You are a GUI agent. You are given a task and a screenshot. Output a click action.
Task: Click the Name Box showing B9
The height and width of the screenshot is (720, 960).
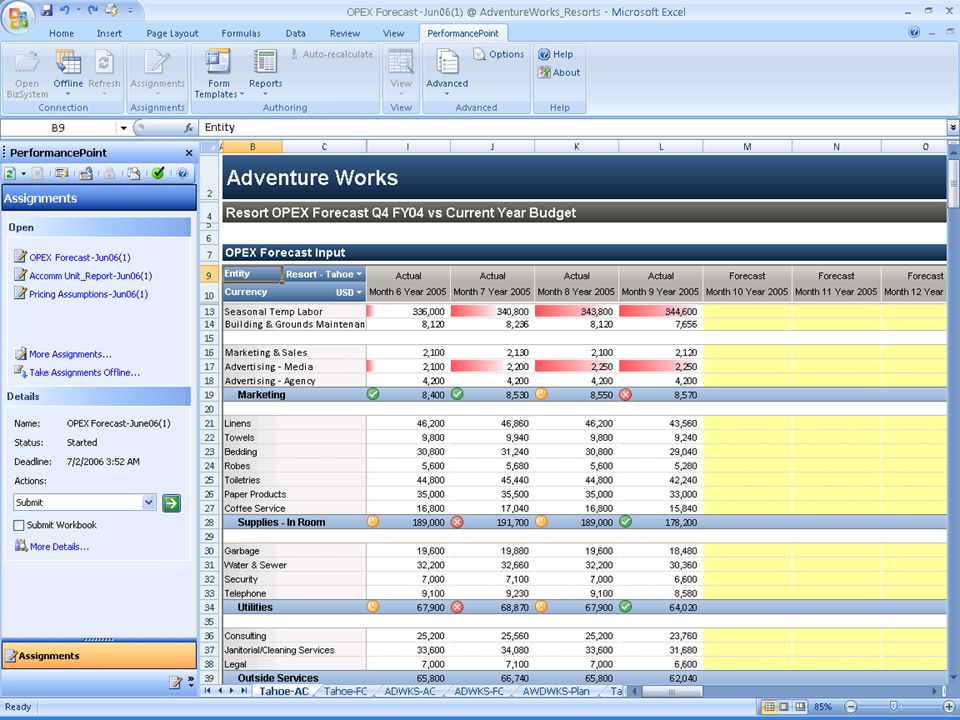[x=58, y=128]
